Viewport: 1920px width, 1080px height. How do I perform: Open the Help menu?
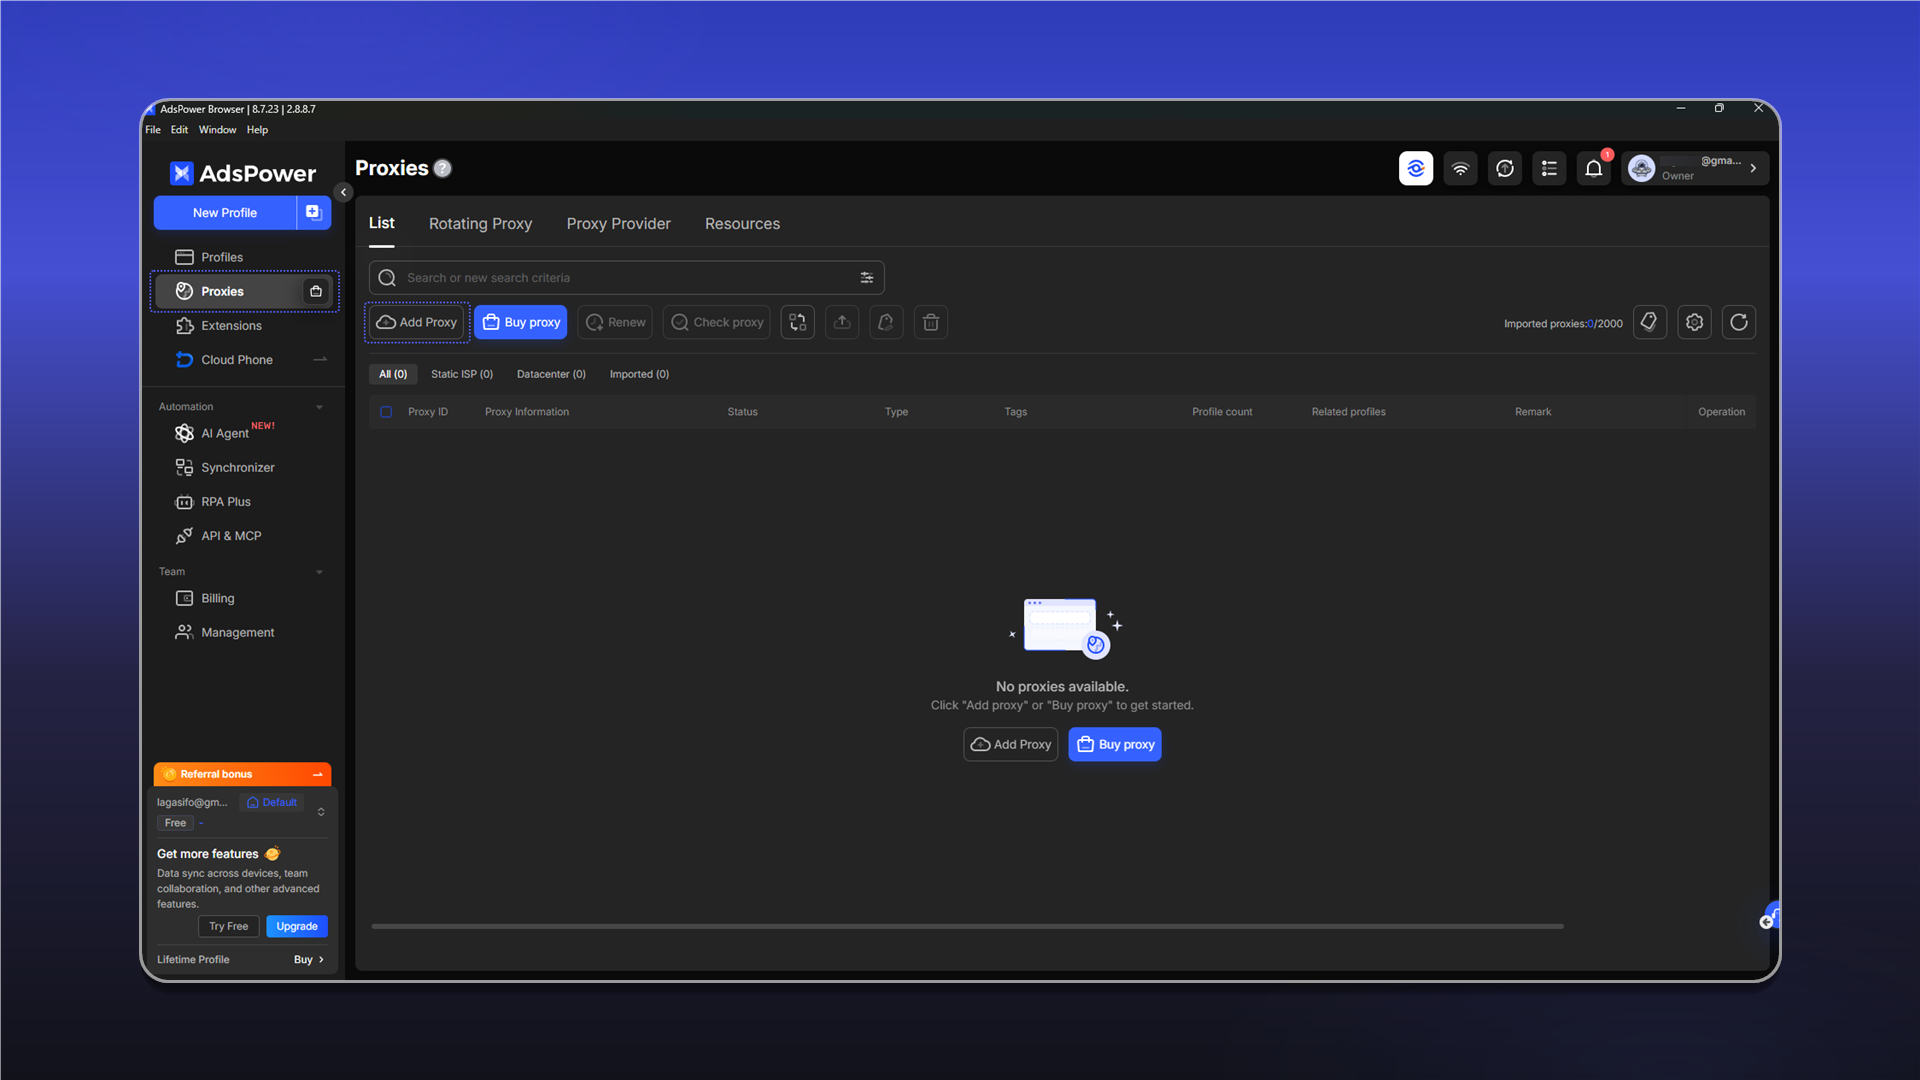[257, 130]
